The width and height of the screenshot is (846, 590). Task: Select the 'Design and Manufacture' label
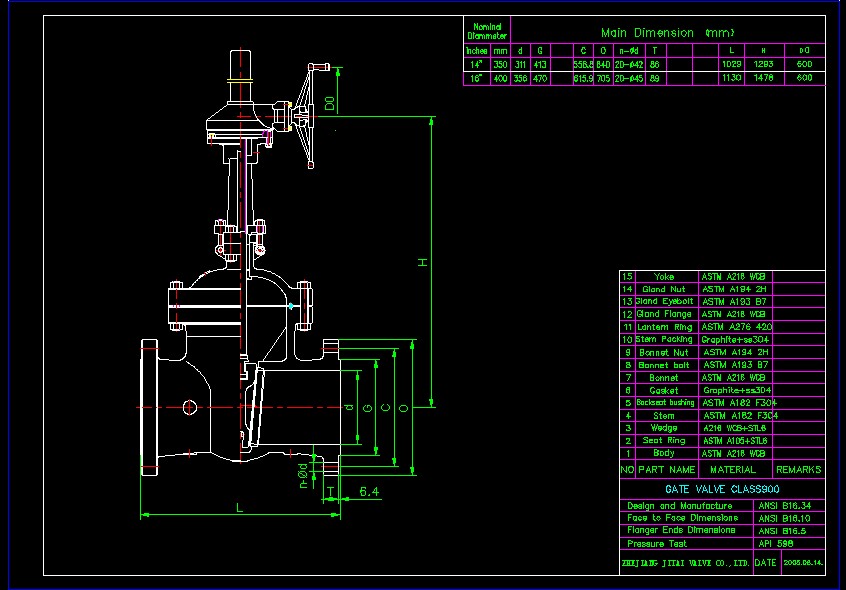(x=679, y=506)
